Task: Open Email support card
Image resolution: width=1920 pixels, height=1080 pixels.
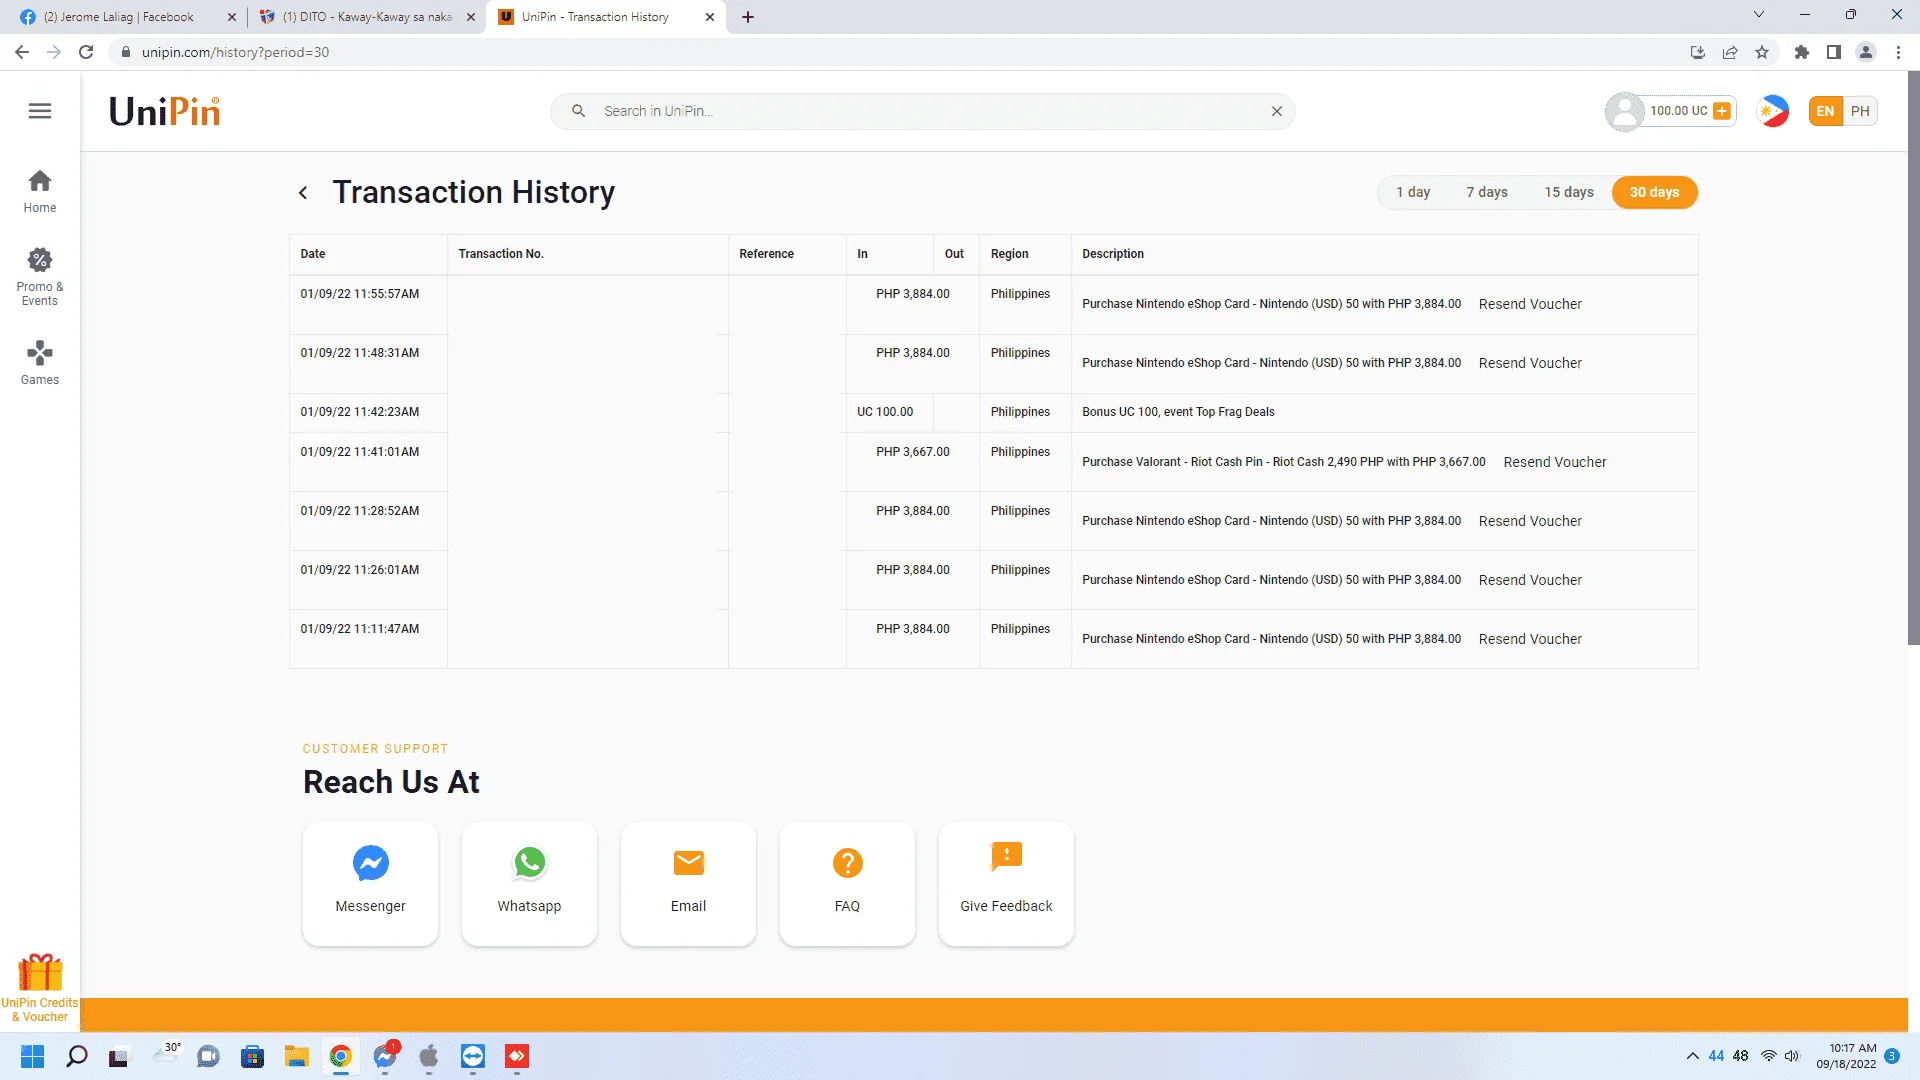Action: point(688,884)
